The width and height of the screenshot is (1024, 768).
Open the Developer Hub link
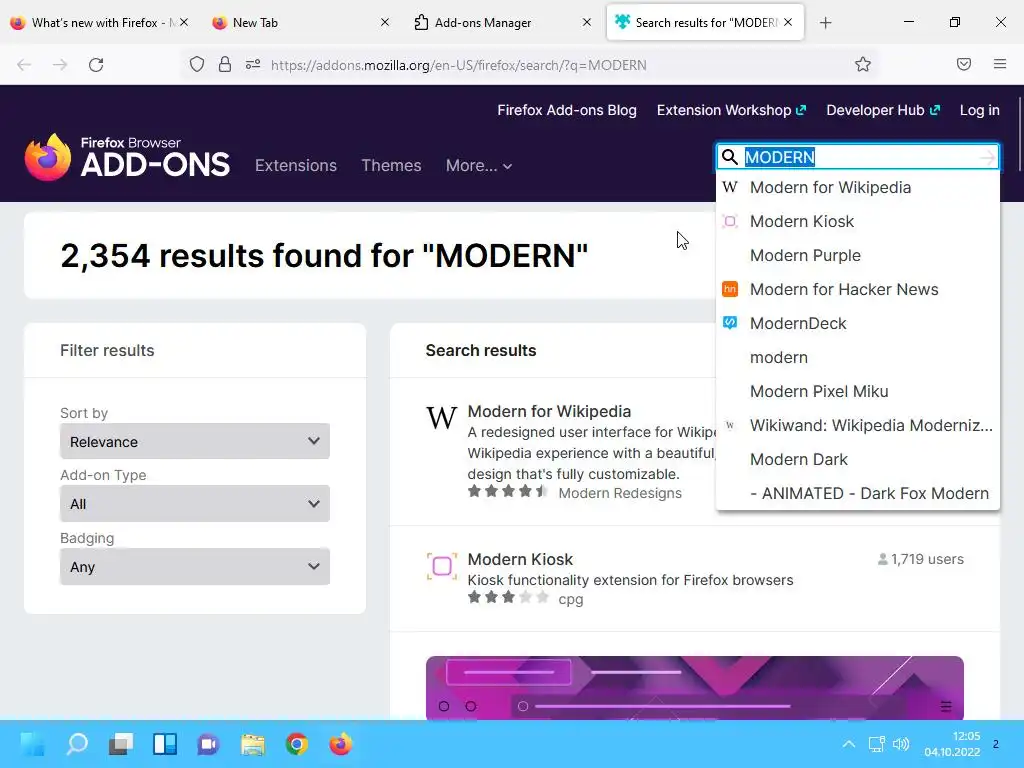pos(883,110)
